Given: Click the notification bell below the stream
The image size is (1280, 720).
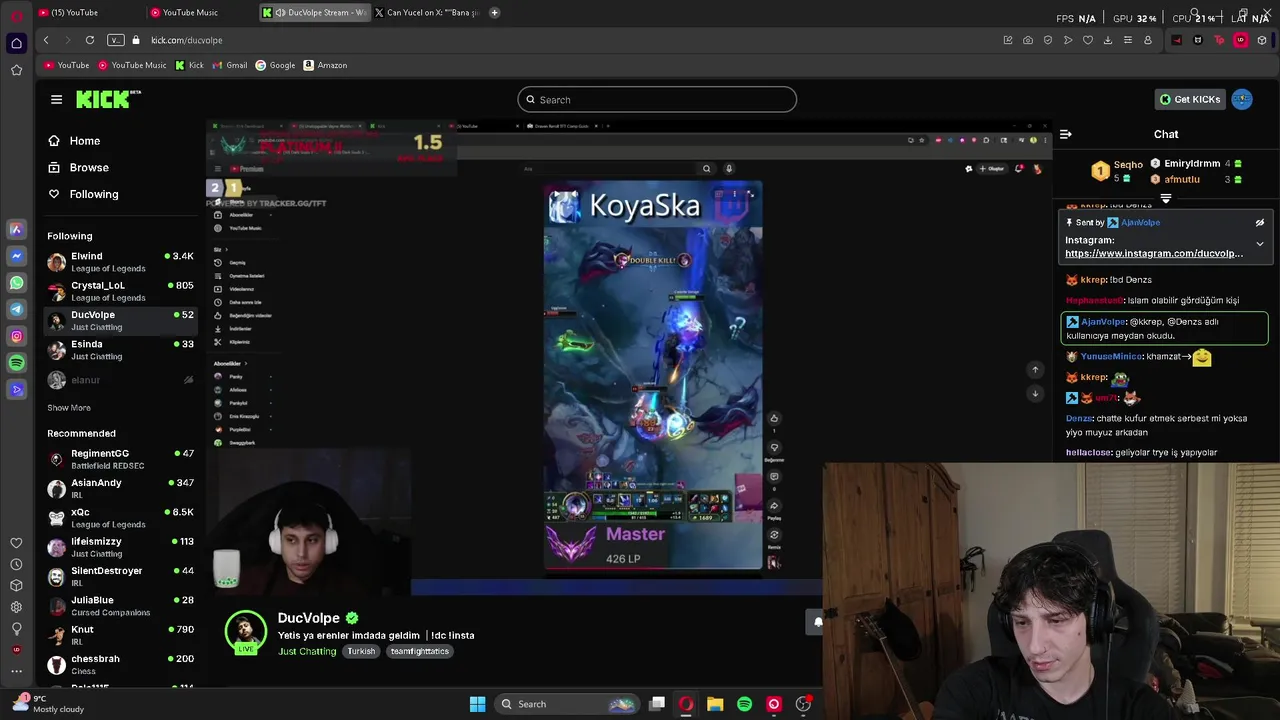Looking at the screenshot, I should pos(818,622).
